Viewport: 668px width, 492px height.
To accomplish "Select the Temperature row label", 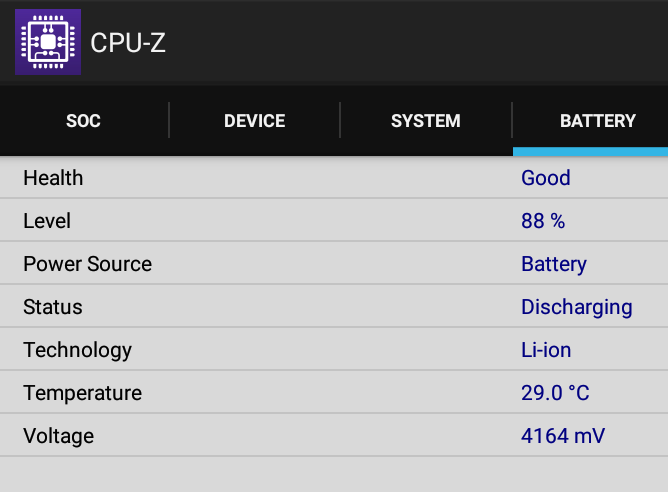I will click(x=83, y=393).
